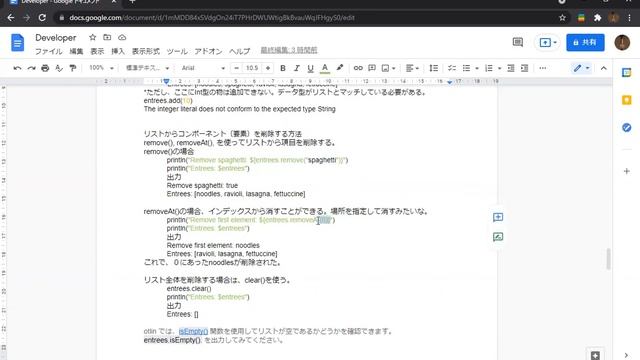Collapse the side panel arrow
This screenshot has height=360, width=640.
(x=627, y=355)
